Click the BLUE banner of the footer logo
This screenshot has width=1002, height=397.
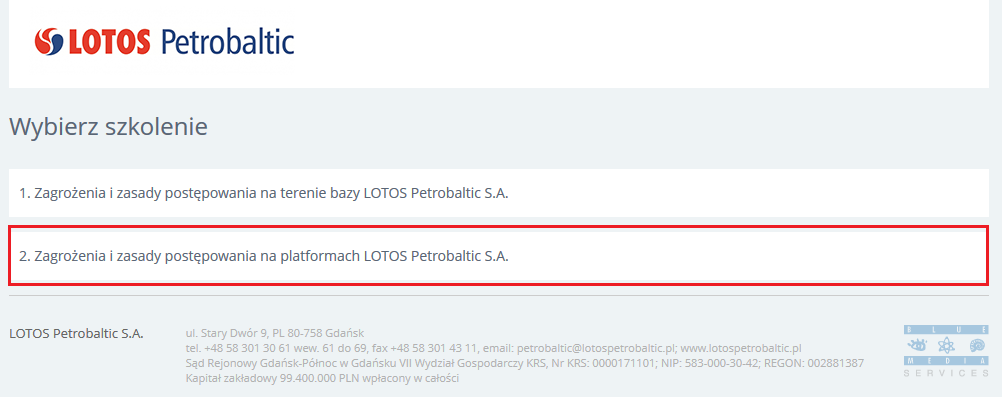coord(946,329)
